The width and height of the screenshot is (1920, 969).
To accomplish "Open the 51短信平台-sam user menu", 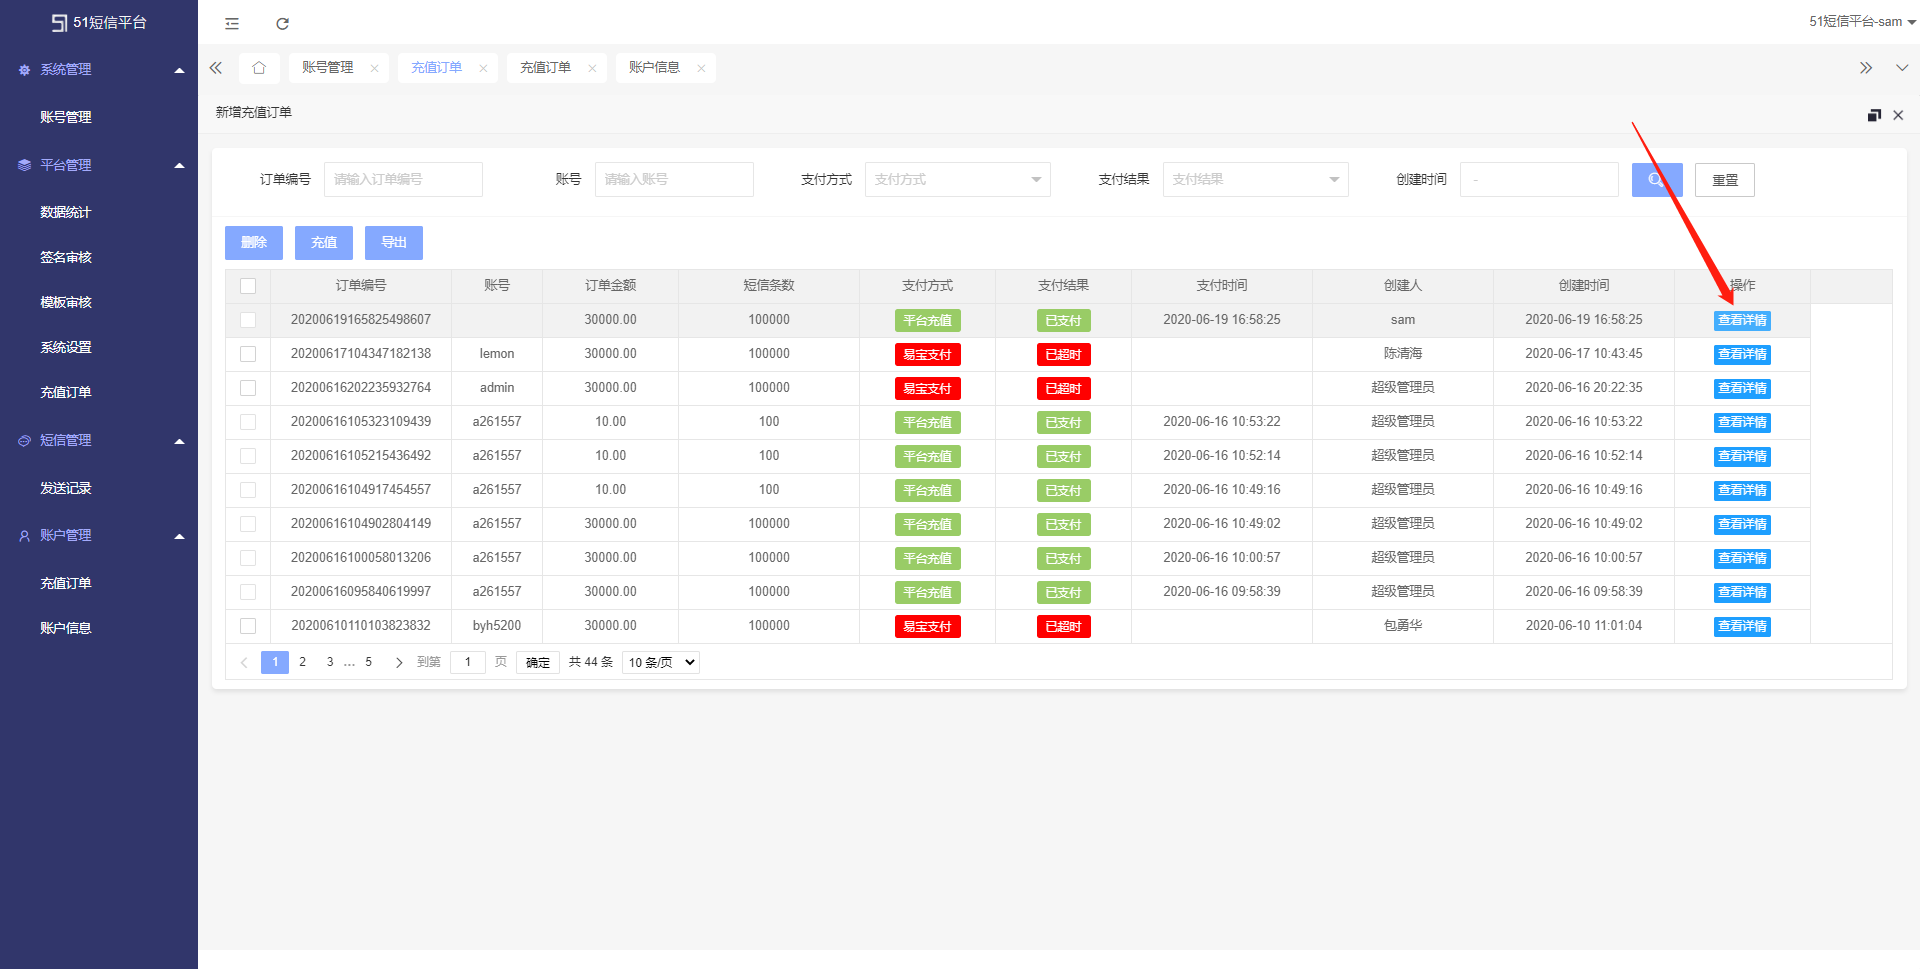I will (1861, 22).
